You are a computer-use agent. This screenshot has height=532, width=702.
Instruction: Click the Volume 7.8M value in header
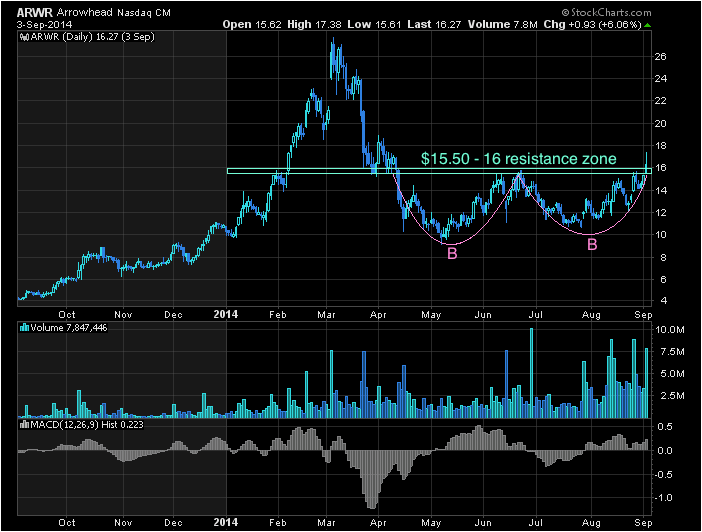click(502, 25)
